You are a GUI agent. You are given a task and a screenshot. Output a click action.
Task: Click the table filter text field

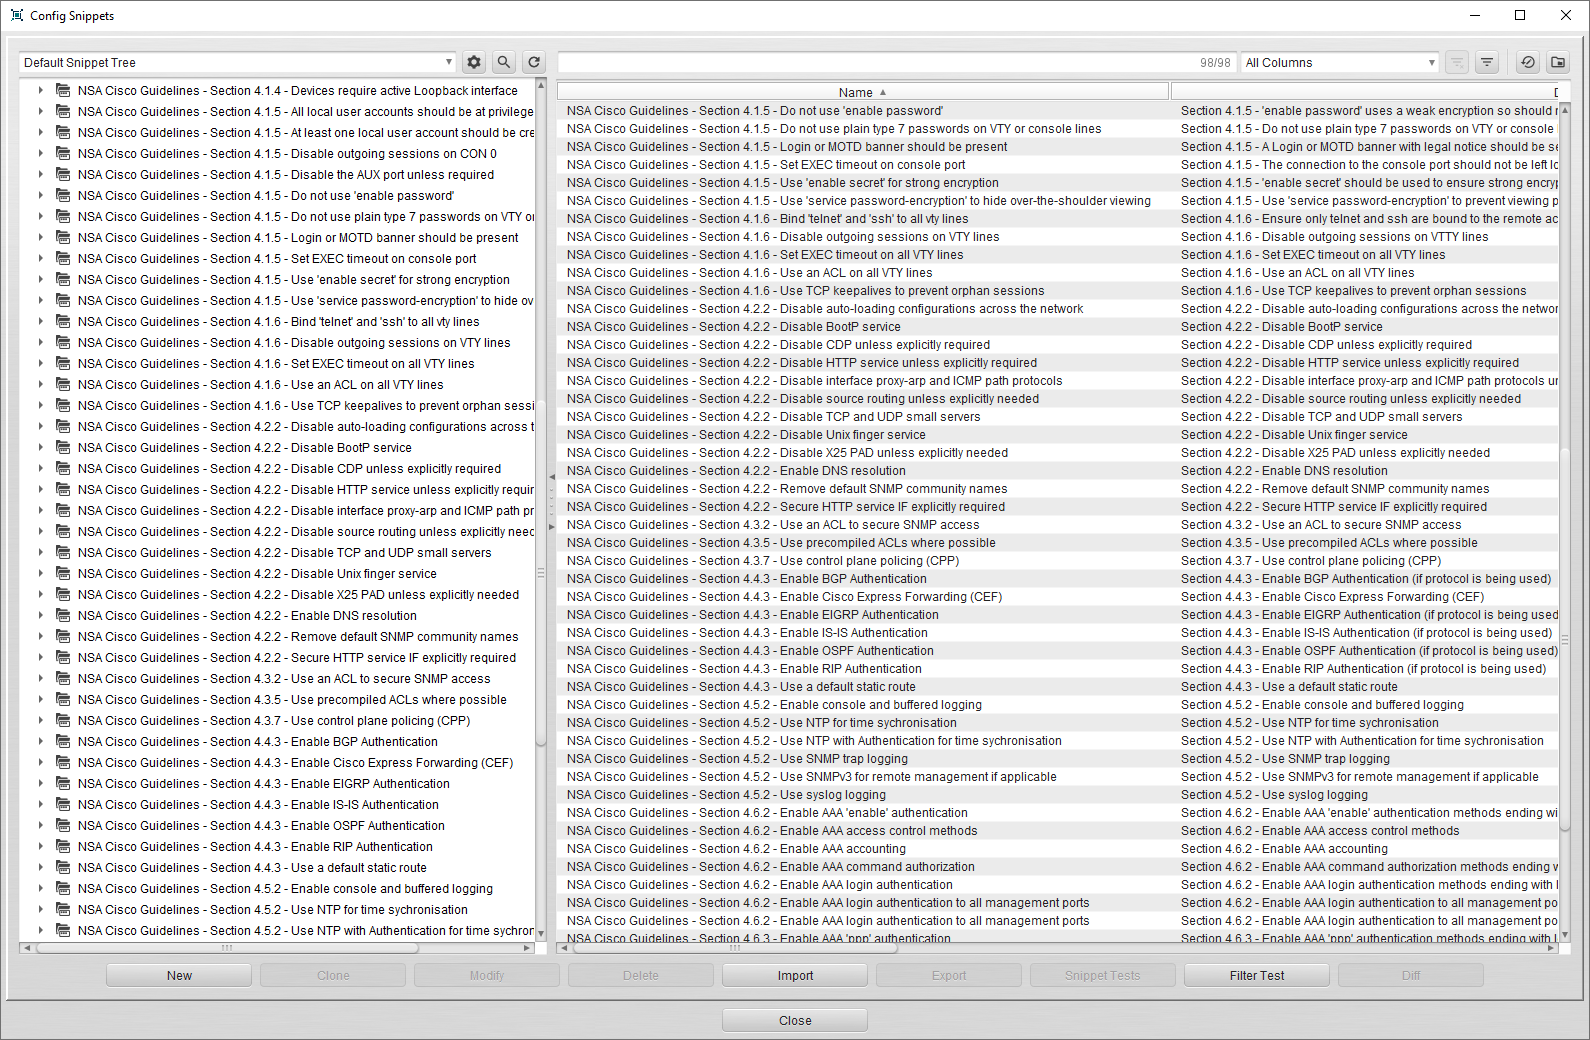coord(896,62)
